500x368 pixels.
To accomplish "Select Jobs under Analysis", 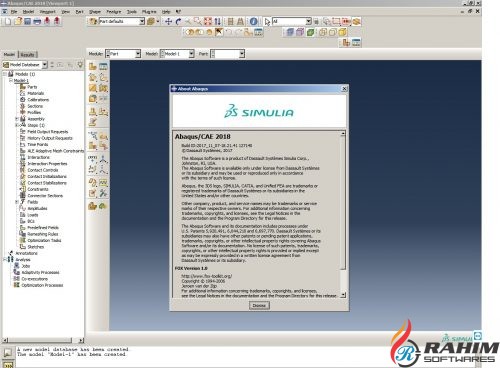I will 26,266.
